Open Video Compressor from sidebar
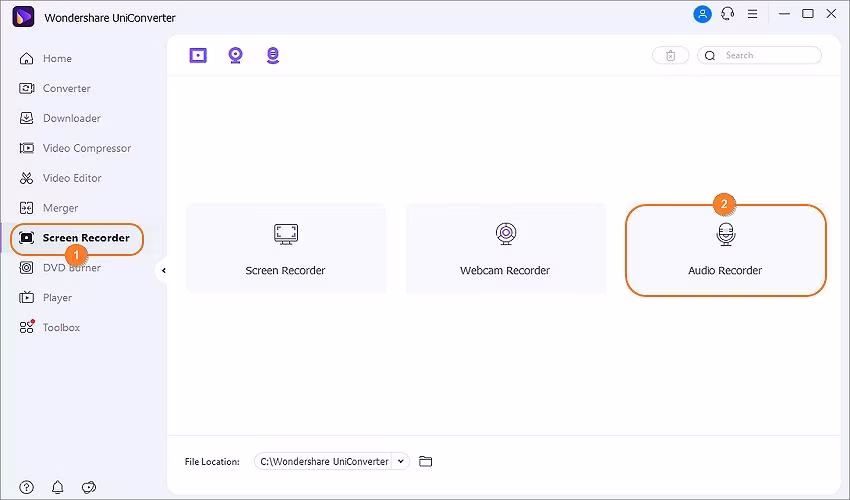This screenshot has height=500, width=850. pos(75,148)
